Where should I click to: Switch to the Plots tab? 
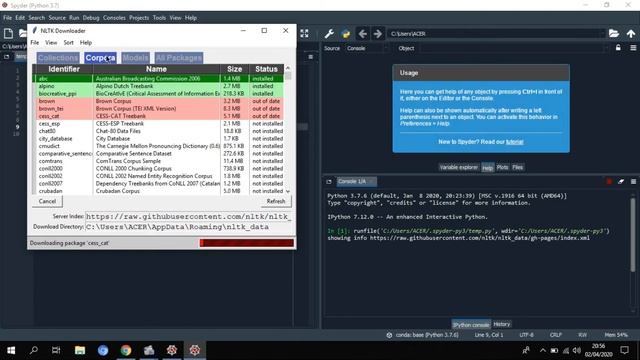click(502, 167)
